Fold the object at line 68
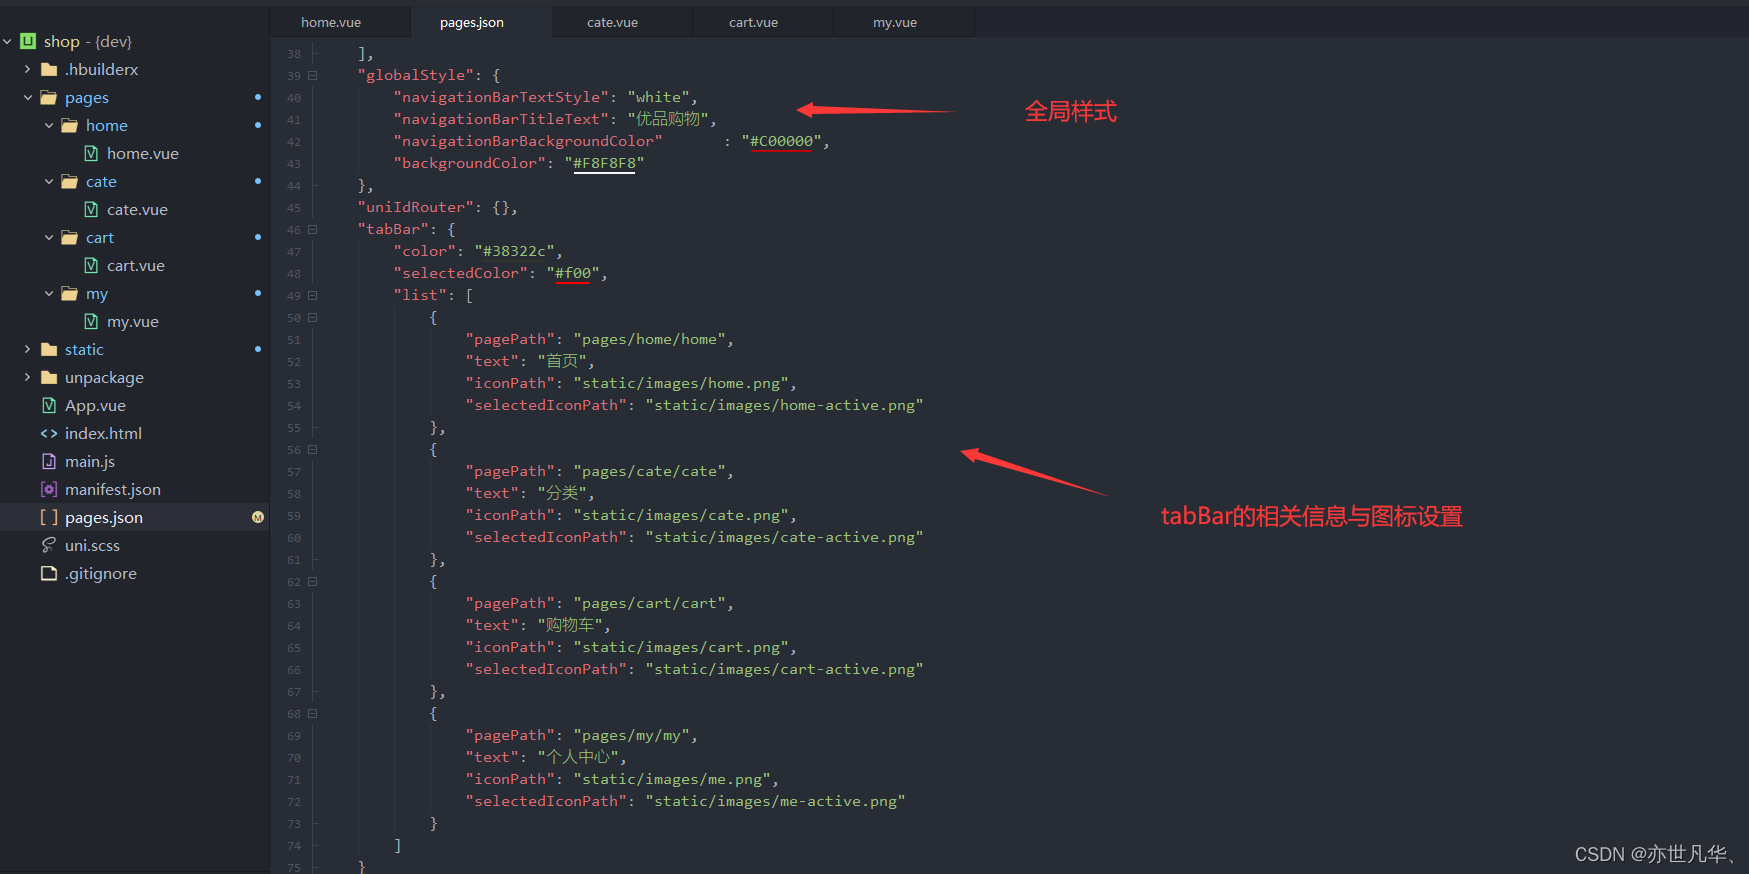1749x874 pixels. point(313,713)
